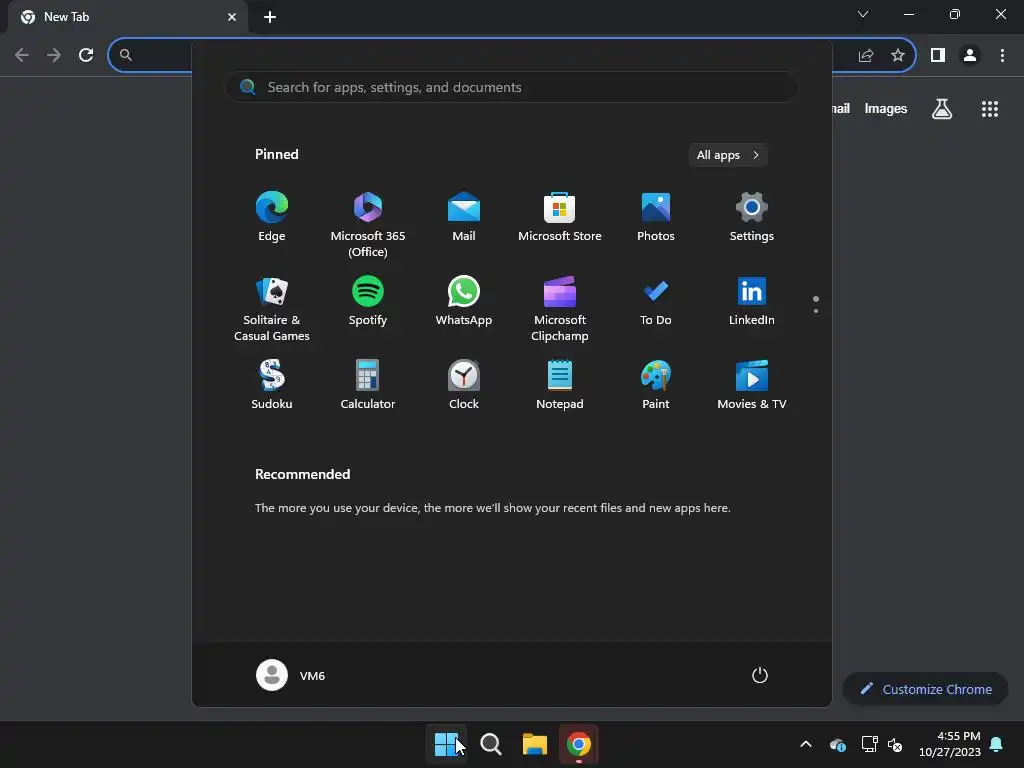Open a new Chrome tab with plus

(270, 17)
